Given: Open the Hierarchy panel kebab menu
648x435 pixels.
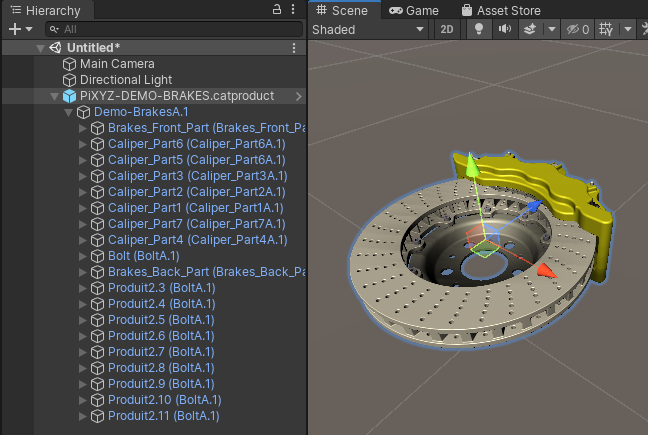Looking at the screenshot, I should click(293, 9).
